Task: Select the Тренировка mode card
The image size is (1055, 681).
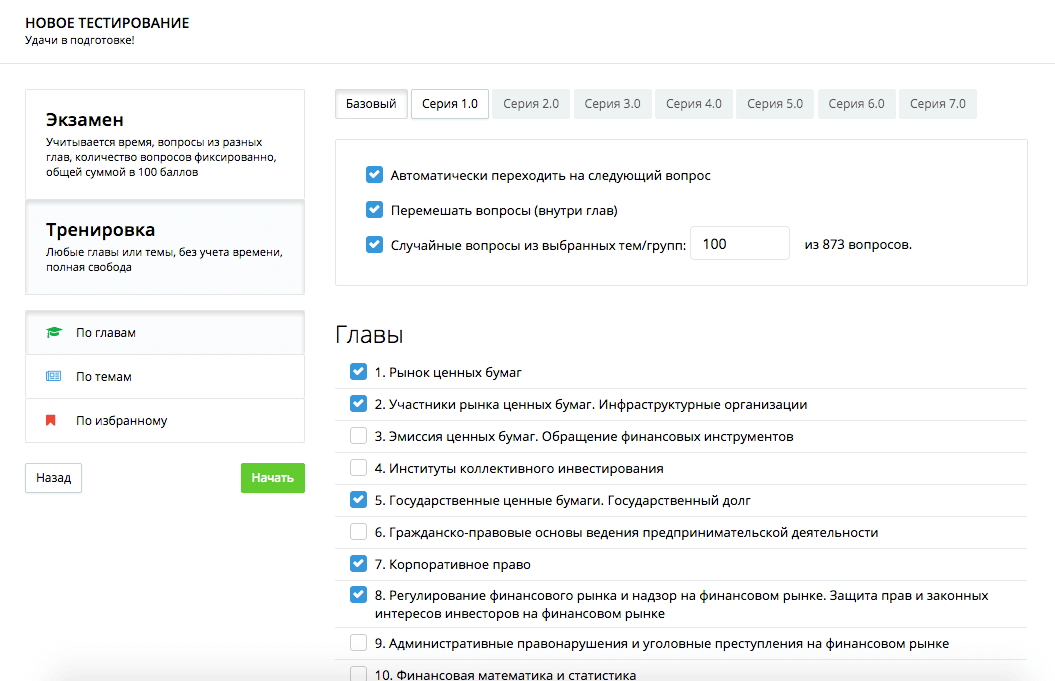Action: pos(164,247)
